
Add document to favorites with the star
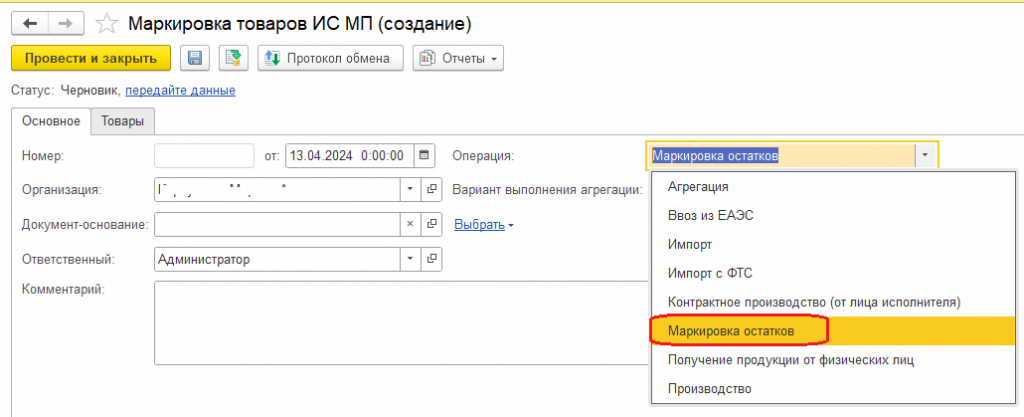click(106, 24)
